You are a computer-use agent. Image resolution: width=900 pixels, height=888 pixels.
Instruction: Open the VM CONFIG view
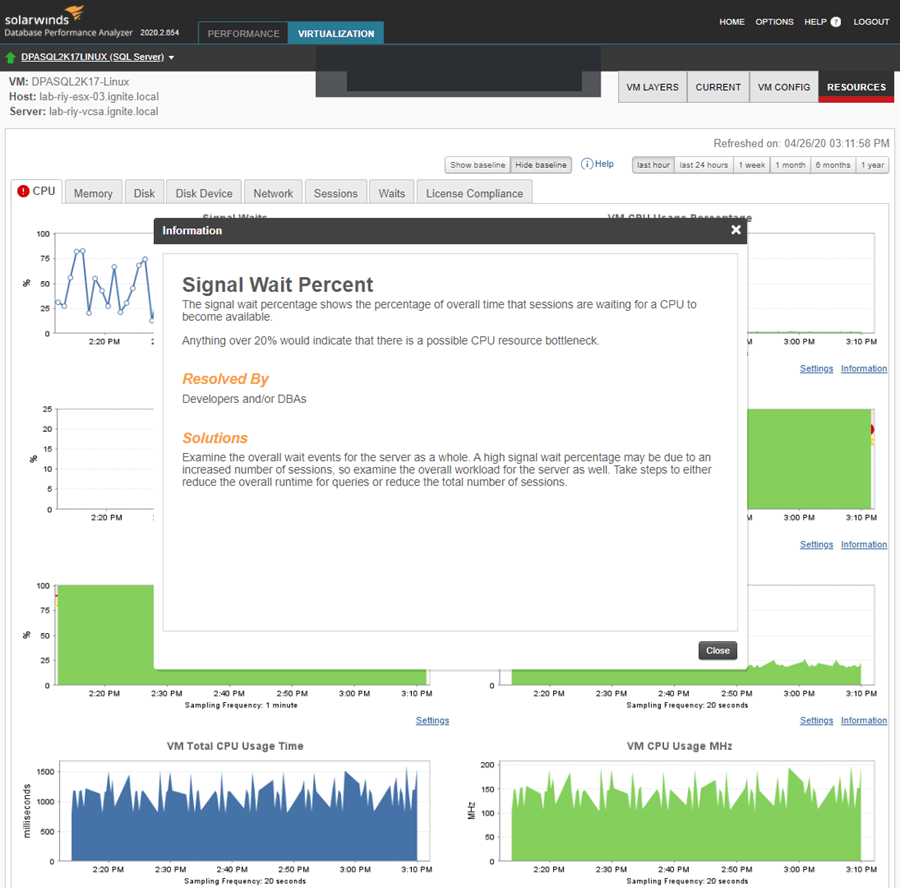pos(783,87)
